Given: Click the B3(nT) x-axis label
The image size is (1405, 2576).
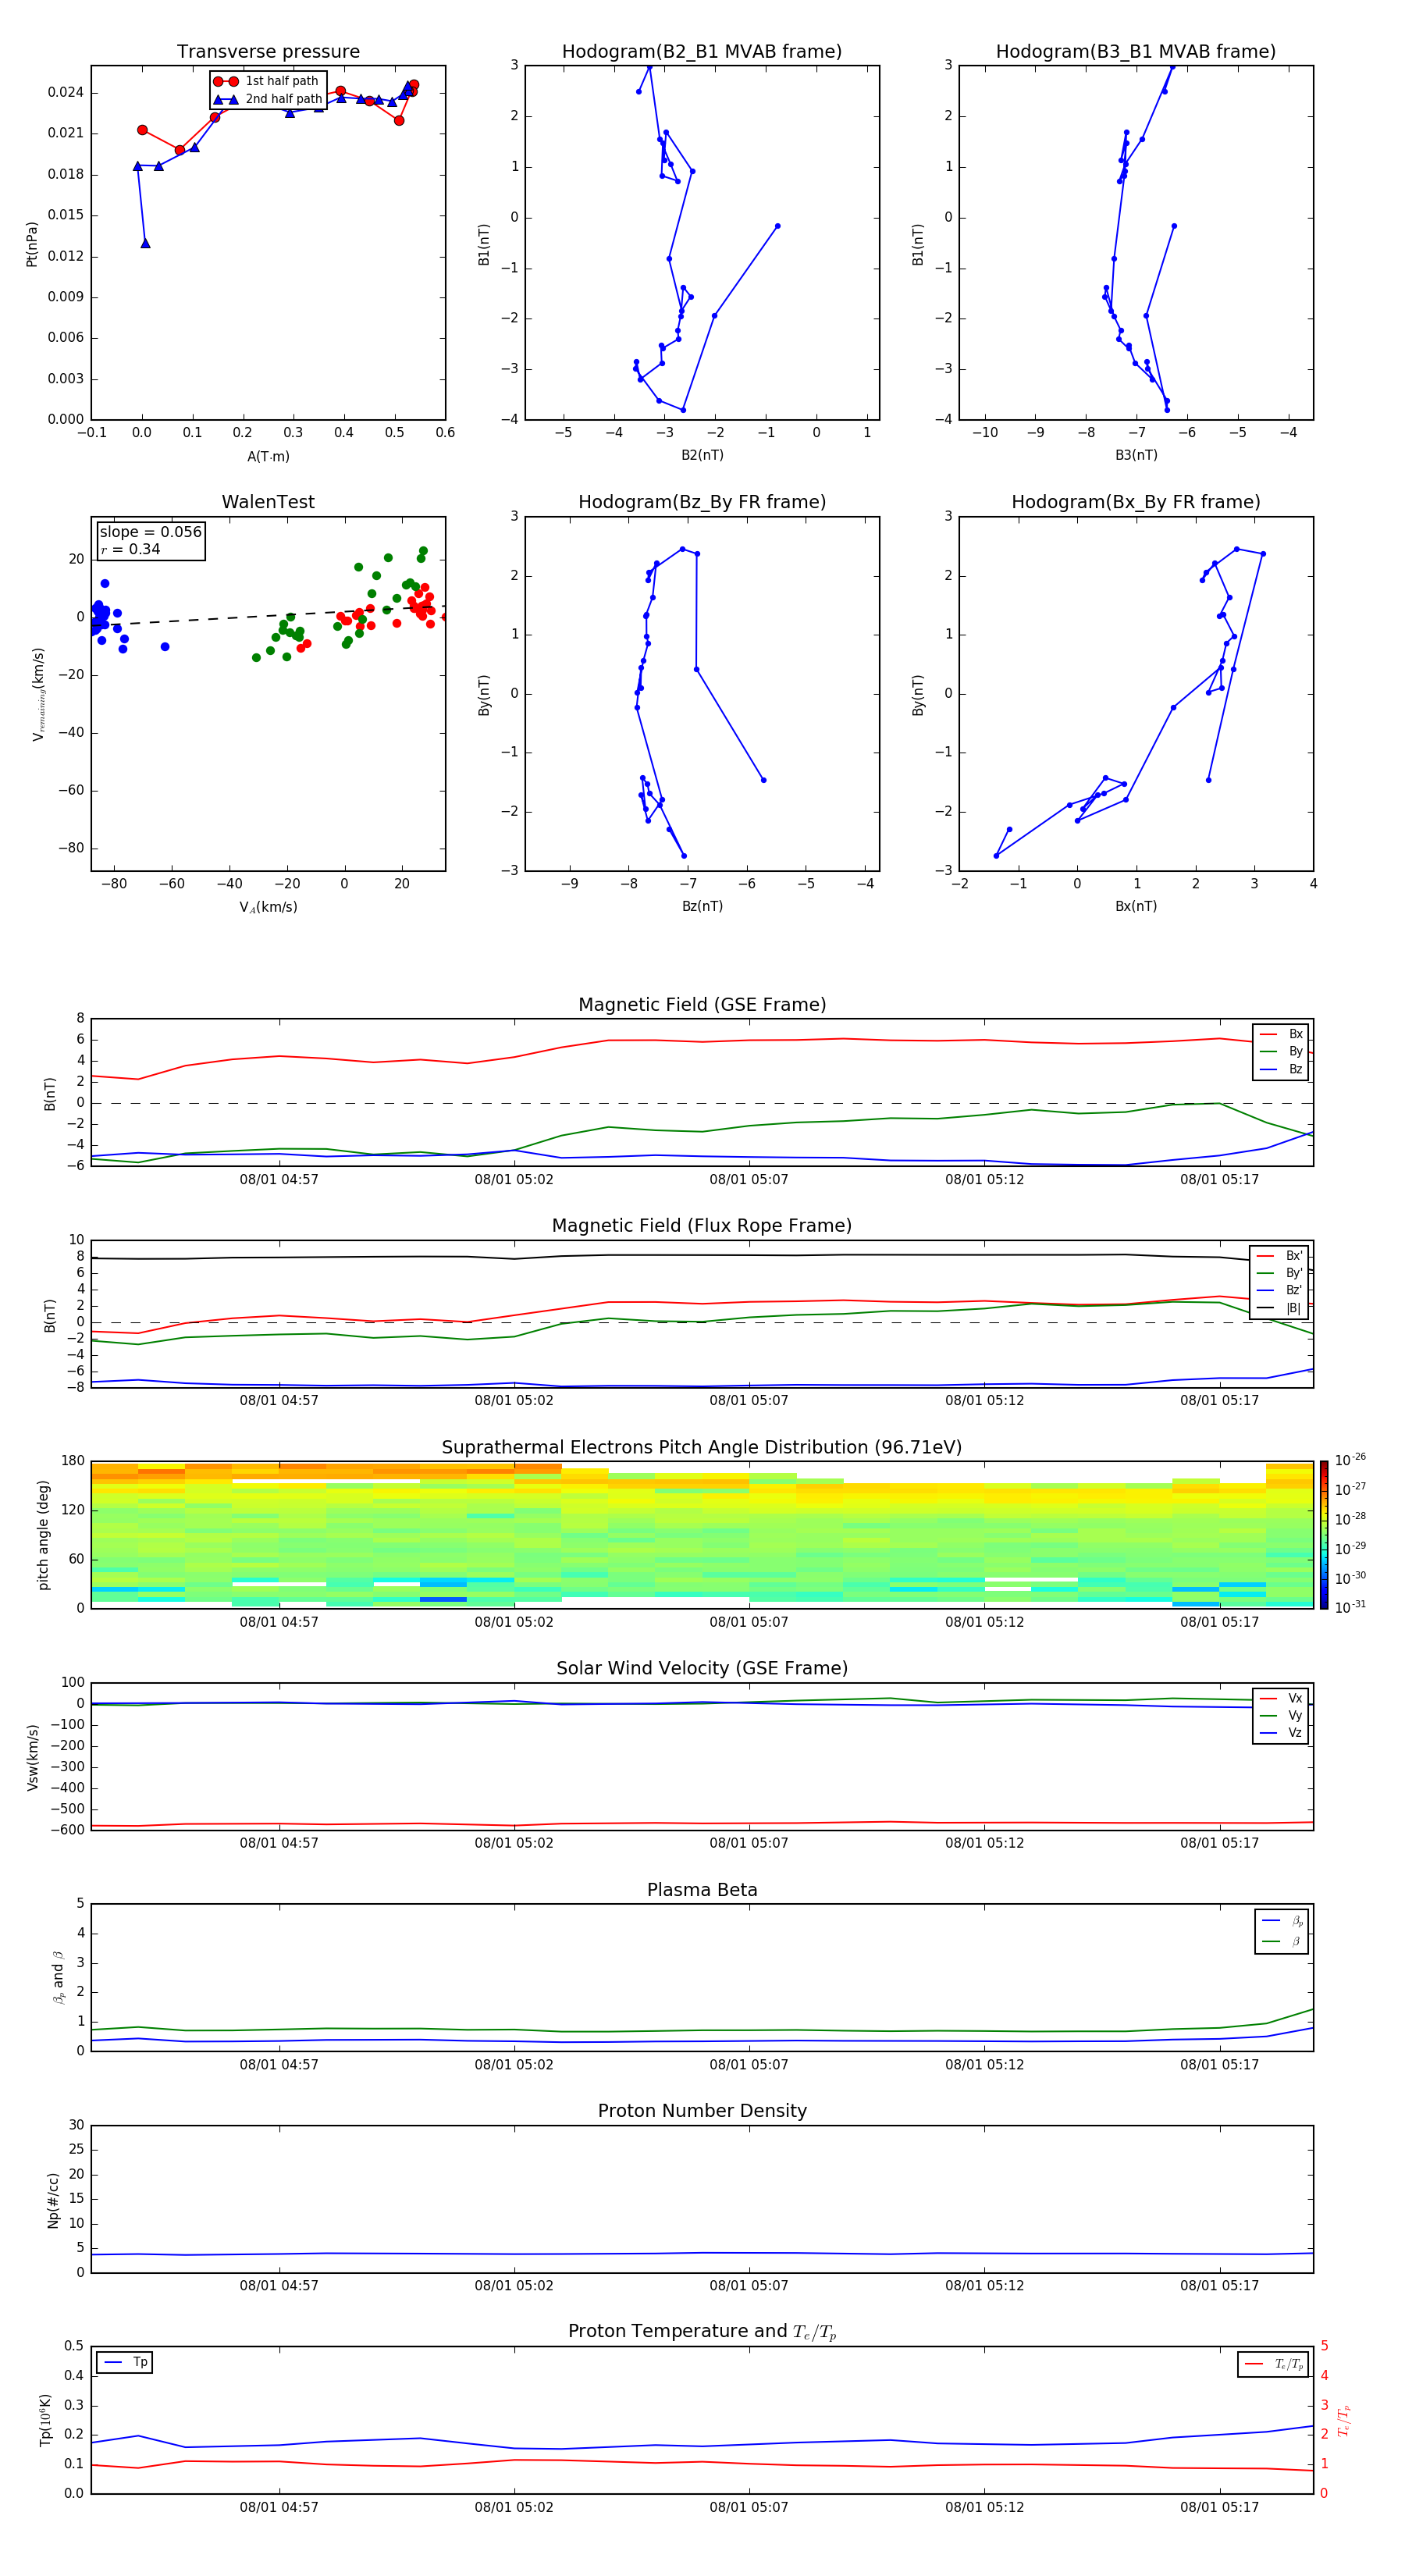Looking at the screenshot, I should [x=1136, y=456].
